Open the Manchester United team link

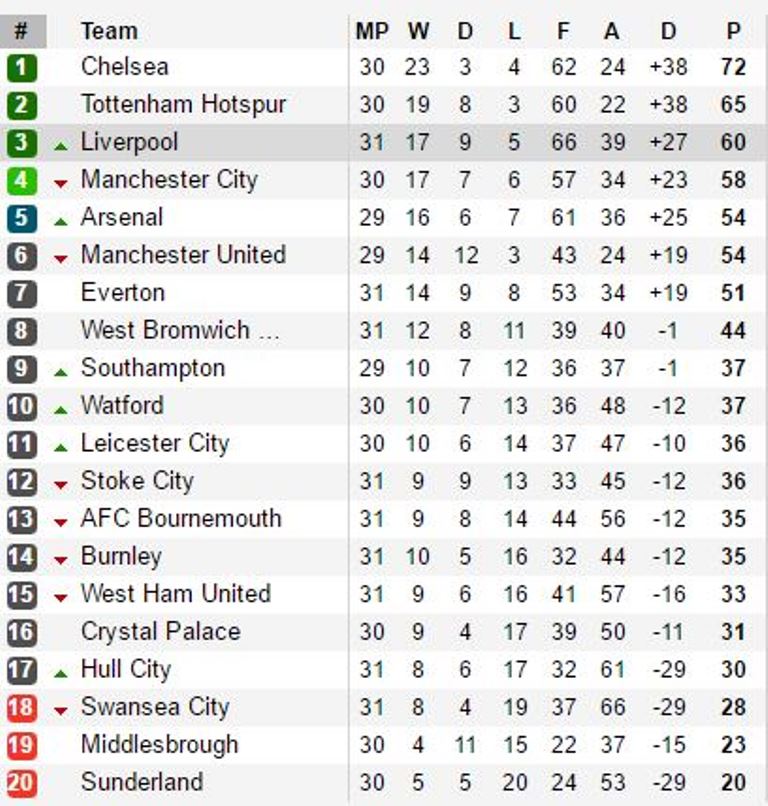[183, 255]
